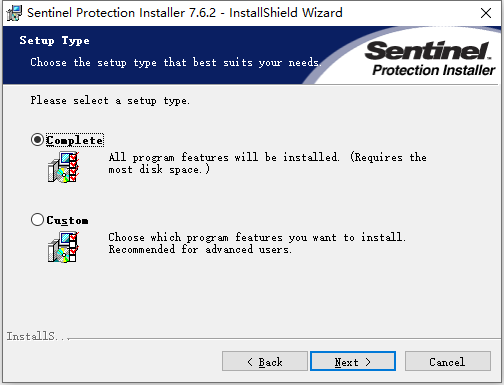
Task: Click the Setup Type banner heading
Action: click(x=54, y=41)
